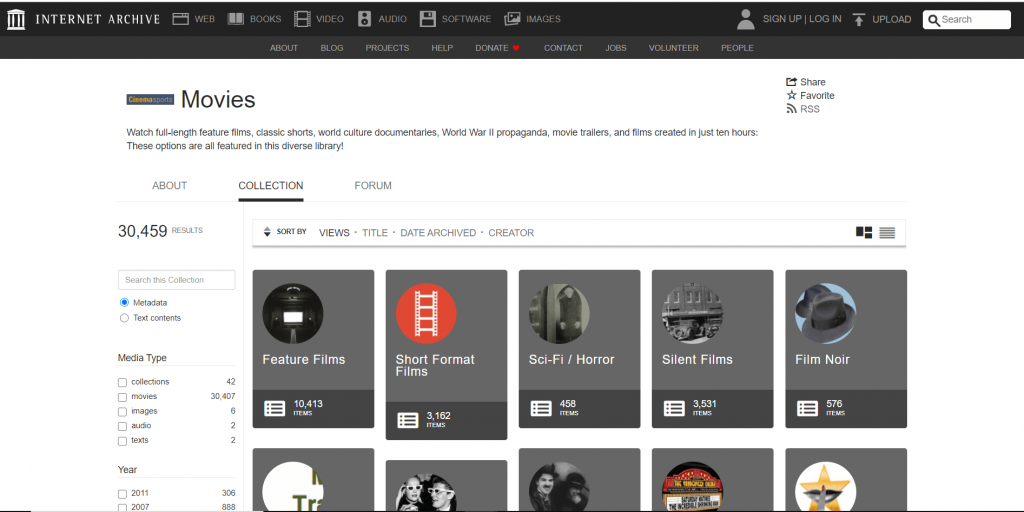Open the People menu item
The width and height of the screenshot is (1024, 512).
pyautogui.click(x=737, y=48)
